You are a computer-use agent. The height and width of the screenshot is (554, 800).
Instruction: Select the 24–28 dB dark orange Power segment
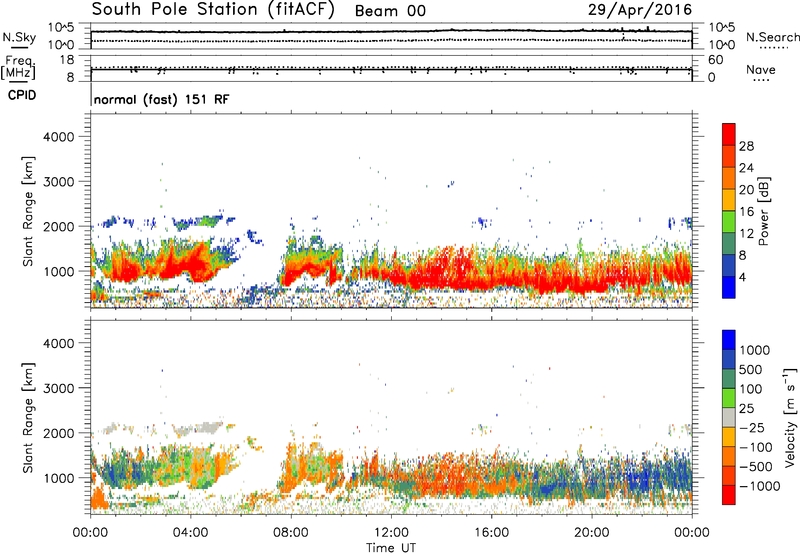tap(729, 157)
